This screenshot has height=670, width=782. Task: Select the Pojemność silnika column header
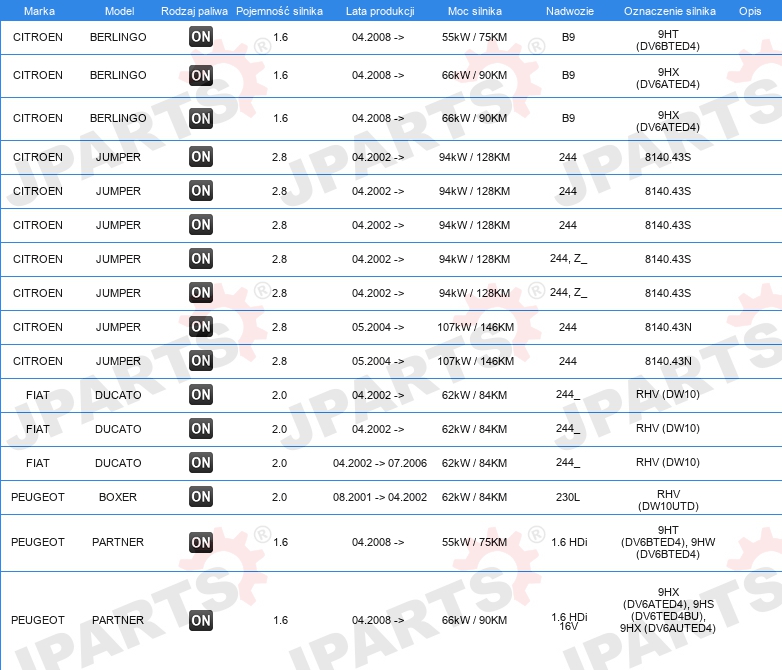click(279, 11)
